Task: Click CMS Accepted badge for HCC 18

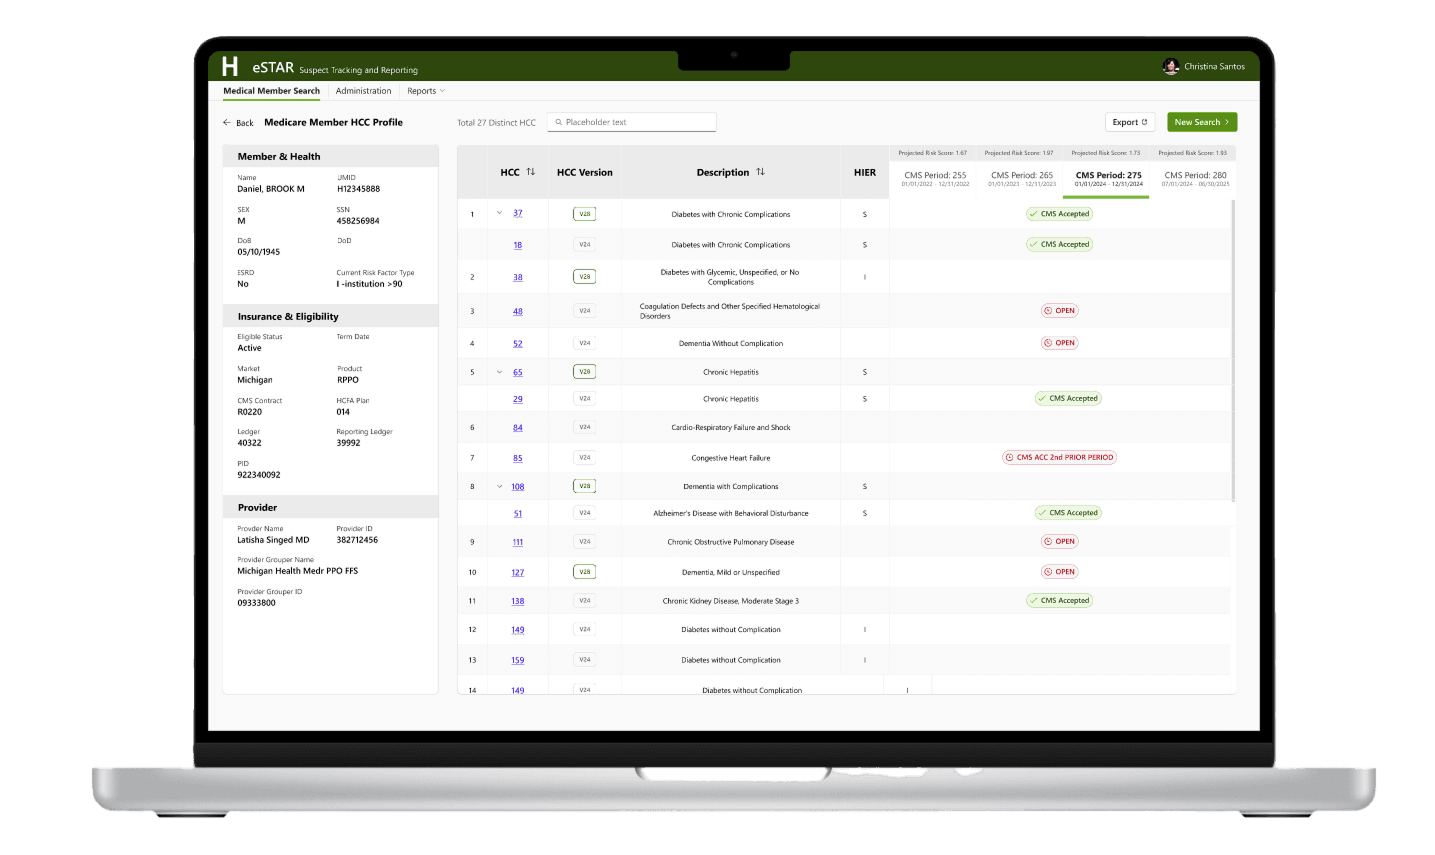Action: coord(1060,244)
